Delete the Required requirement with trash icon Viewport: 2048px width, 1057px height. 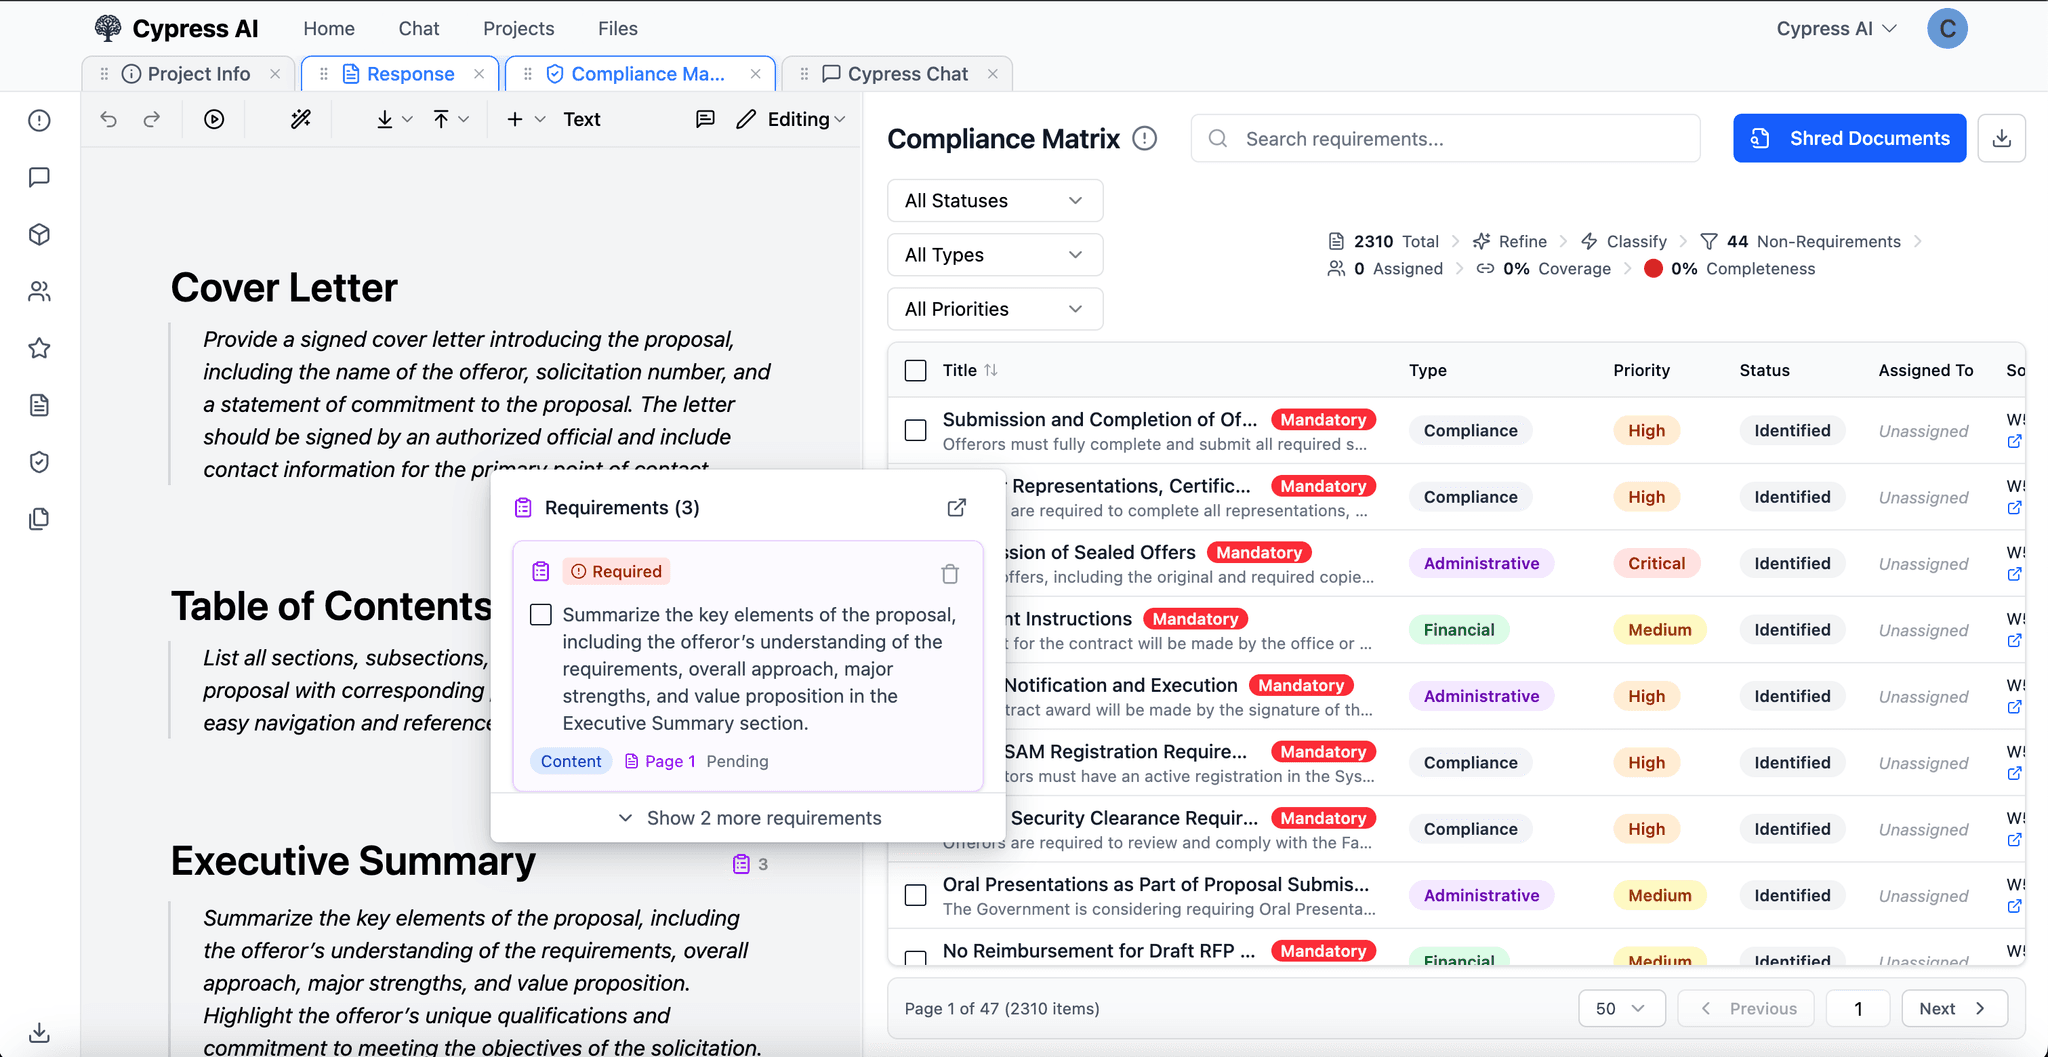[950, 574]
